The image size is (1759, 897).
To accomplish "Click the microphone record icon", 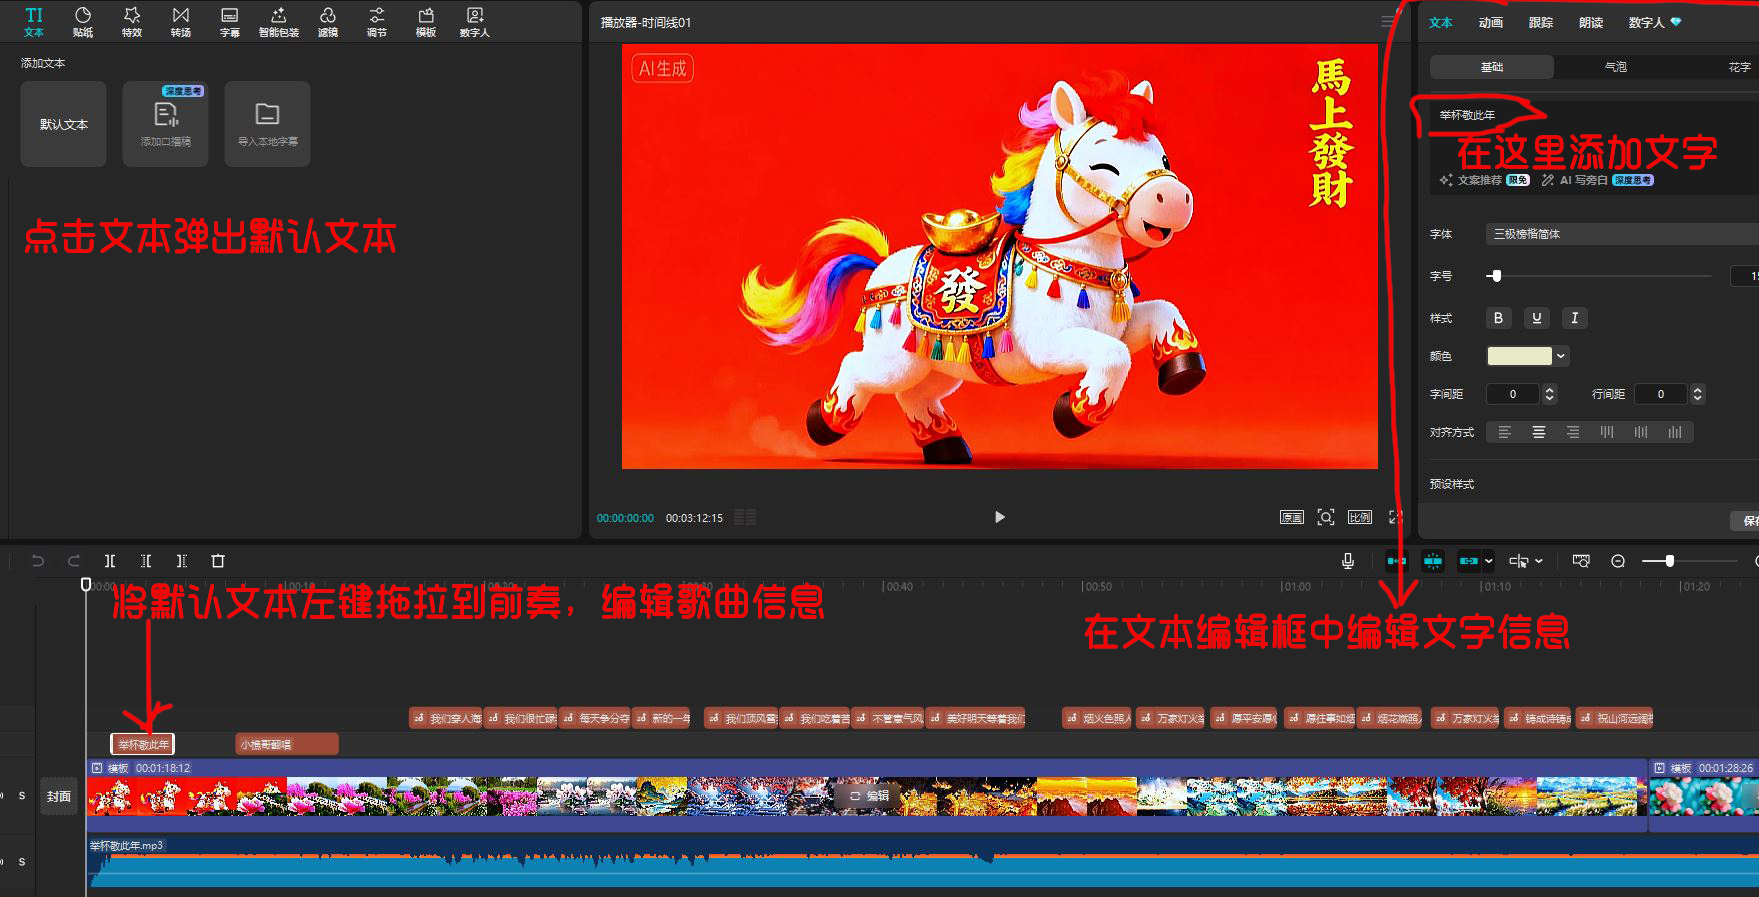I will (x=1347, y=561).
